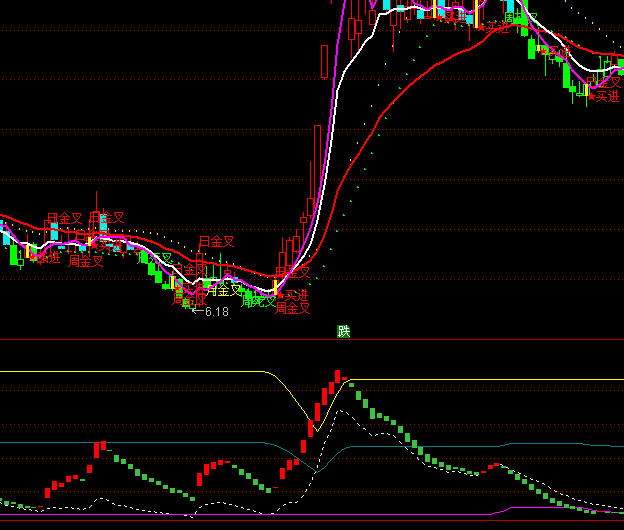Click the small red bars right of indicator

(x=492, y=466)
